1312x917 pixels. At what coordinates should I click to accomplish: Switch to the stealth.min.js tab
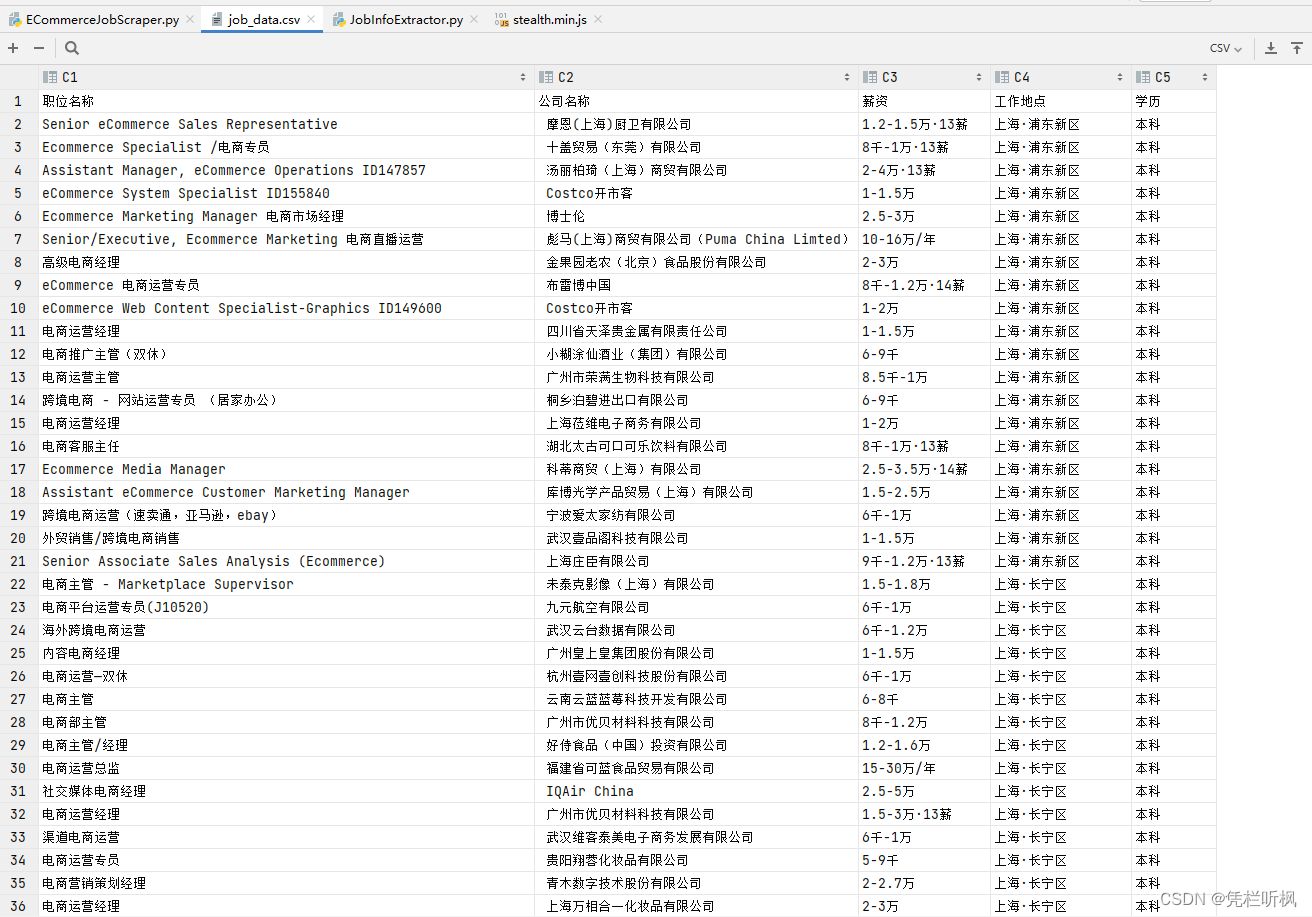547,20
